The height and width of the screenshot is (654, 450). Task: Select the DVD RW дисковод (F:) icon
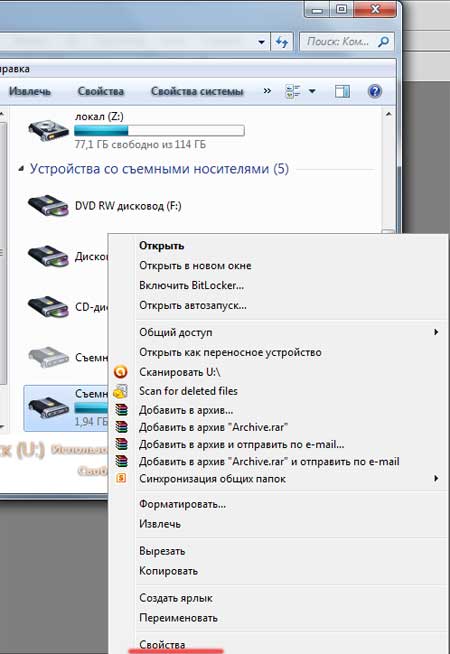(x=48, y=206)
